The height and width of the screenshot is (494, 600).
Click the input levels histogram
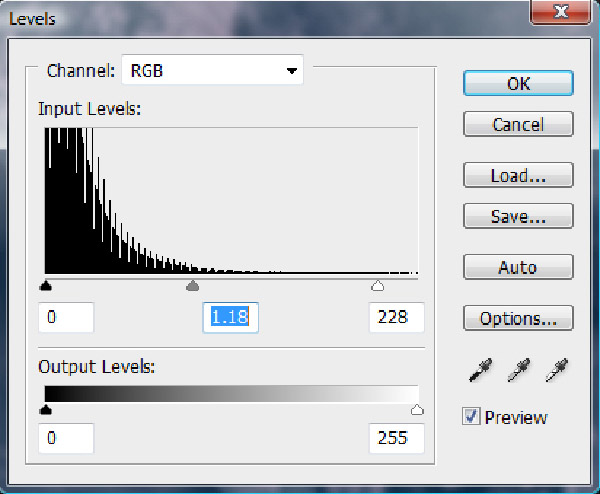pos(232,201)
